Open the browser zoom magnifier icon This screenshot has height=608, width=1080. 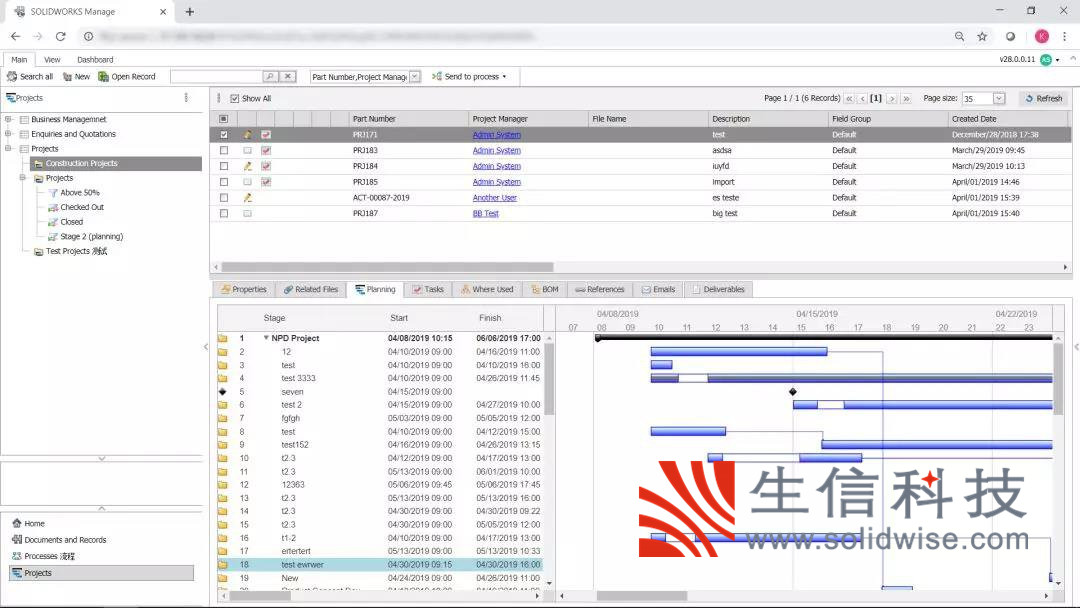[x=959, y=36]
